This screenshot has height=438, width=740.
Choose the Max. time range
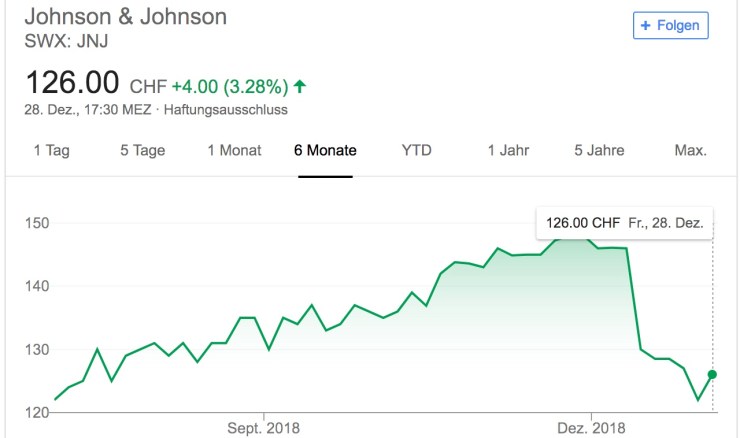pos(690,151)
